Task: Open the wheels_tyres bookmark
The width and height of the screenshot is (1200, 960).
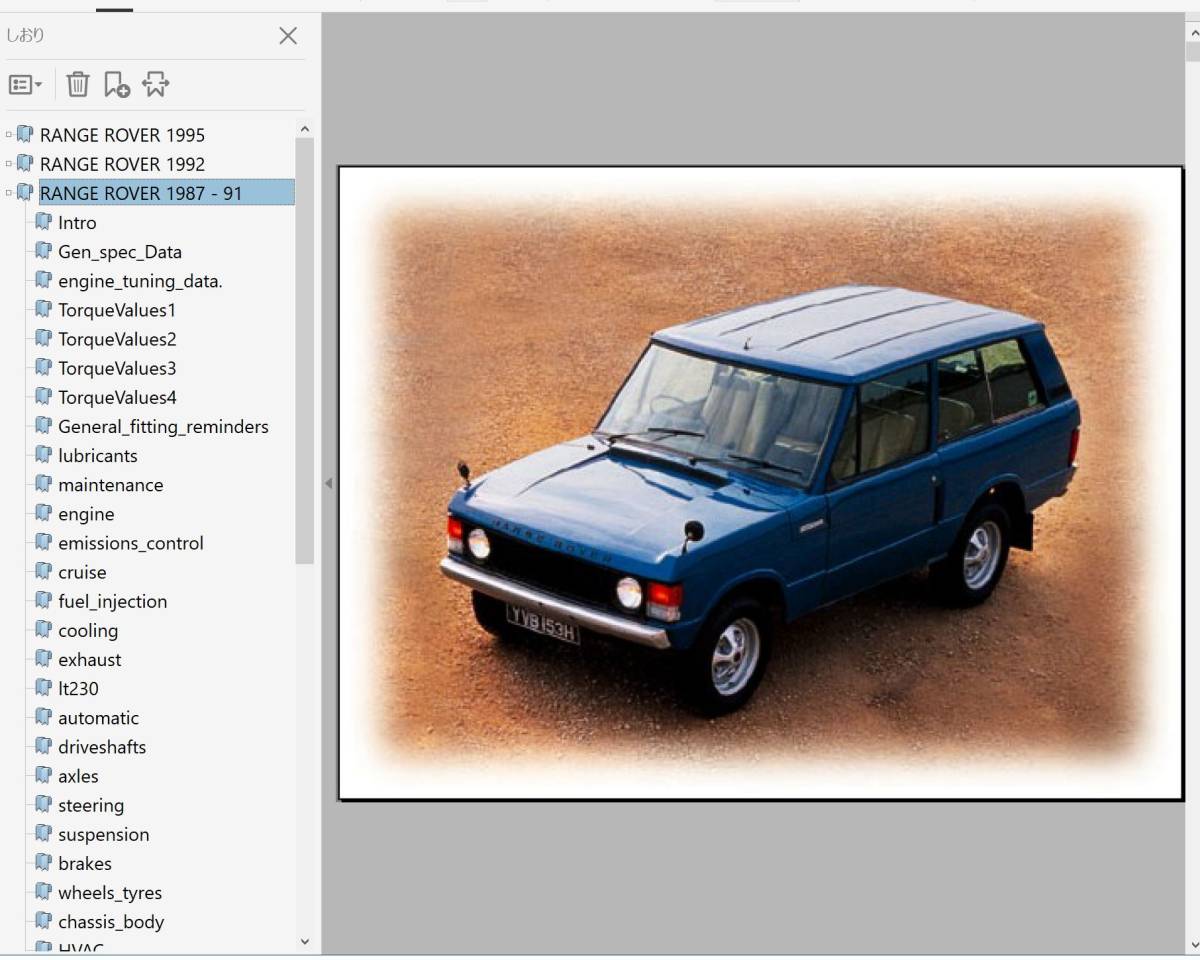Action: pyautogui.click(x=110, y=893)
